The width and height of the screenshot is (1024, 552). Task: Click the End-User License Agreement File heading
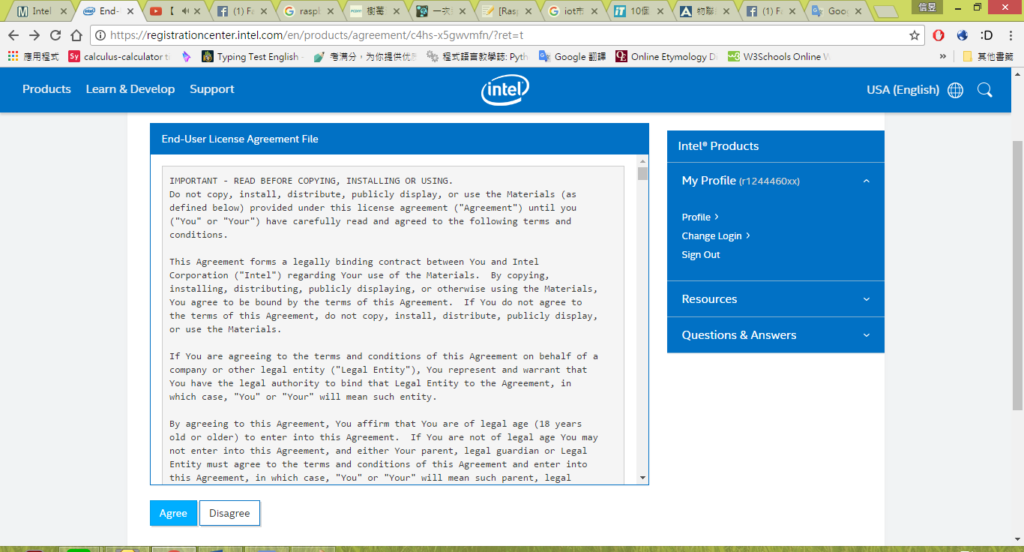click(x=240, y=139)
